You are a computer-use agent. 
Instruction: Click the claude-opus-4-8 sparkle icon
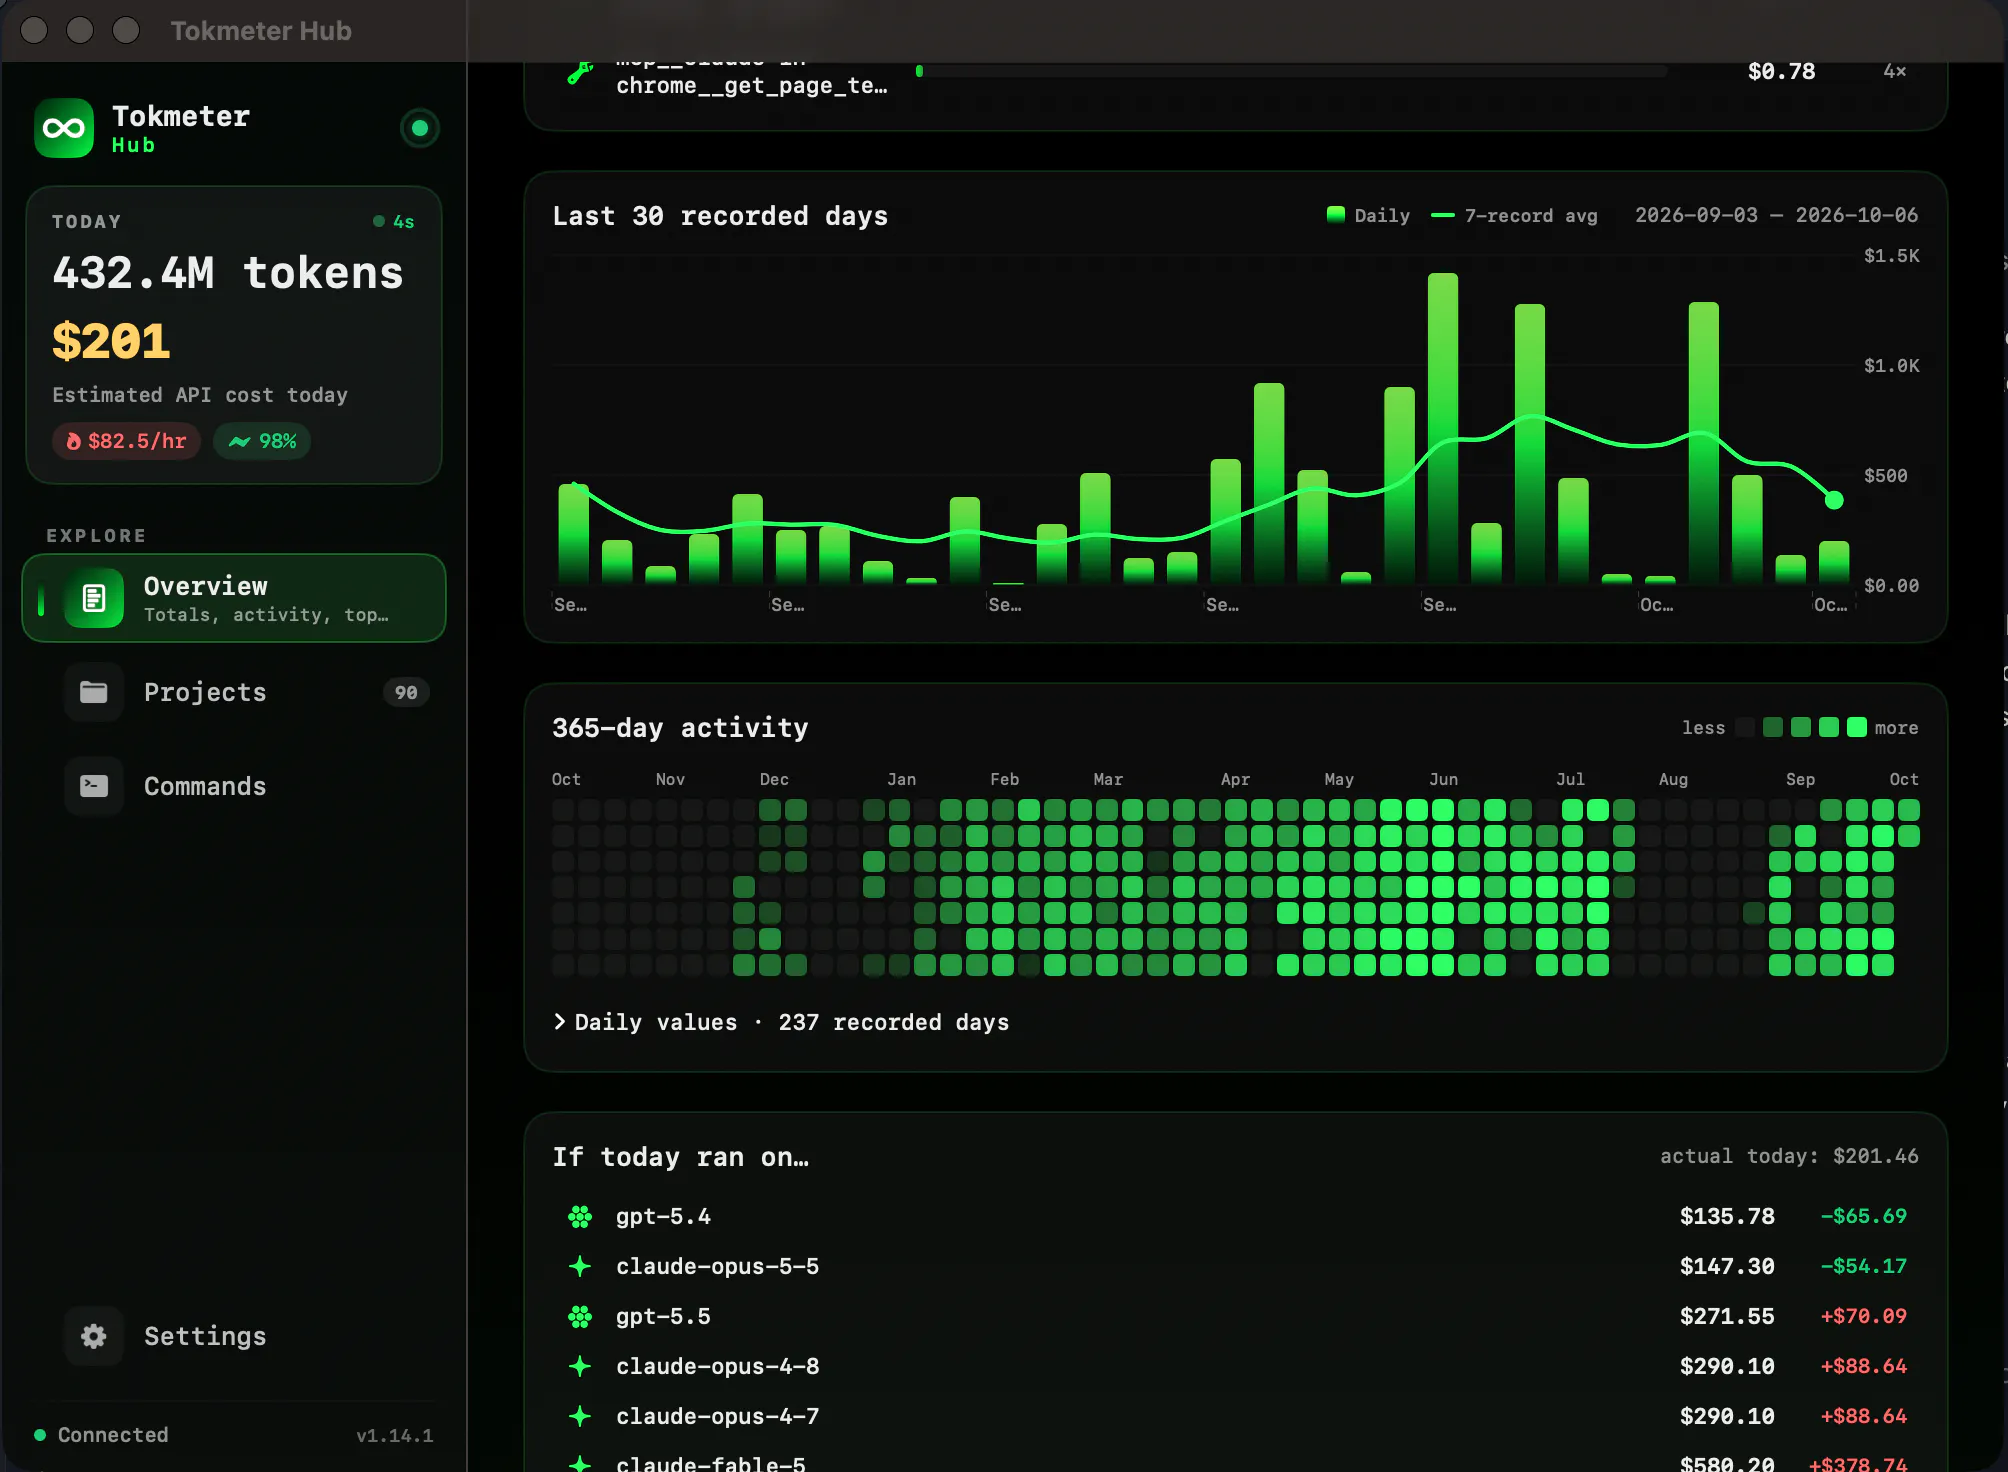580,1367
